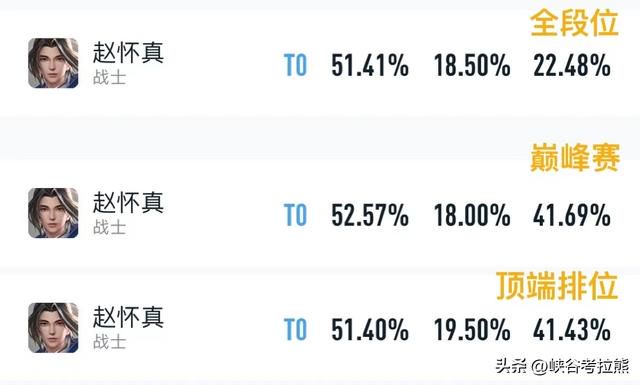This screenshot has width=640, height=385.
Task: Click 赵怀真 avatar in 全段位 row
Action: pyautogui.click(x=53, y=63)
